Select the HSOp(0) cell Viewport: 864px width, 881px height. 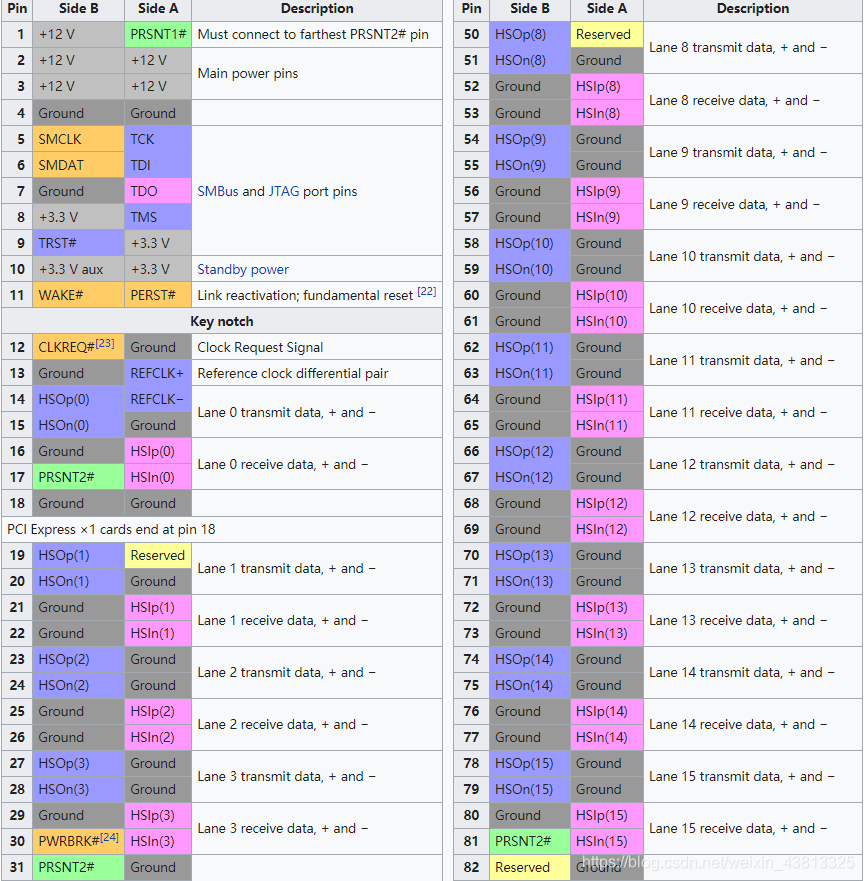[x=79, y=399]
